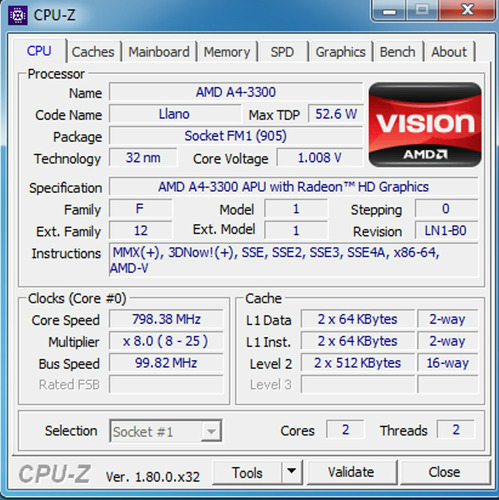
Task: Click the Revision value LN1-B0
Action: pos(446,230)
